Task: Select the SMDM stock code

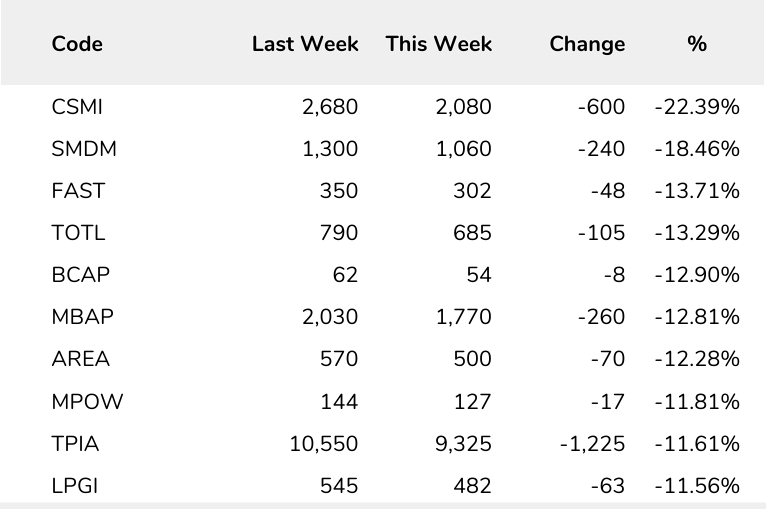Action: tap(83, 149)
